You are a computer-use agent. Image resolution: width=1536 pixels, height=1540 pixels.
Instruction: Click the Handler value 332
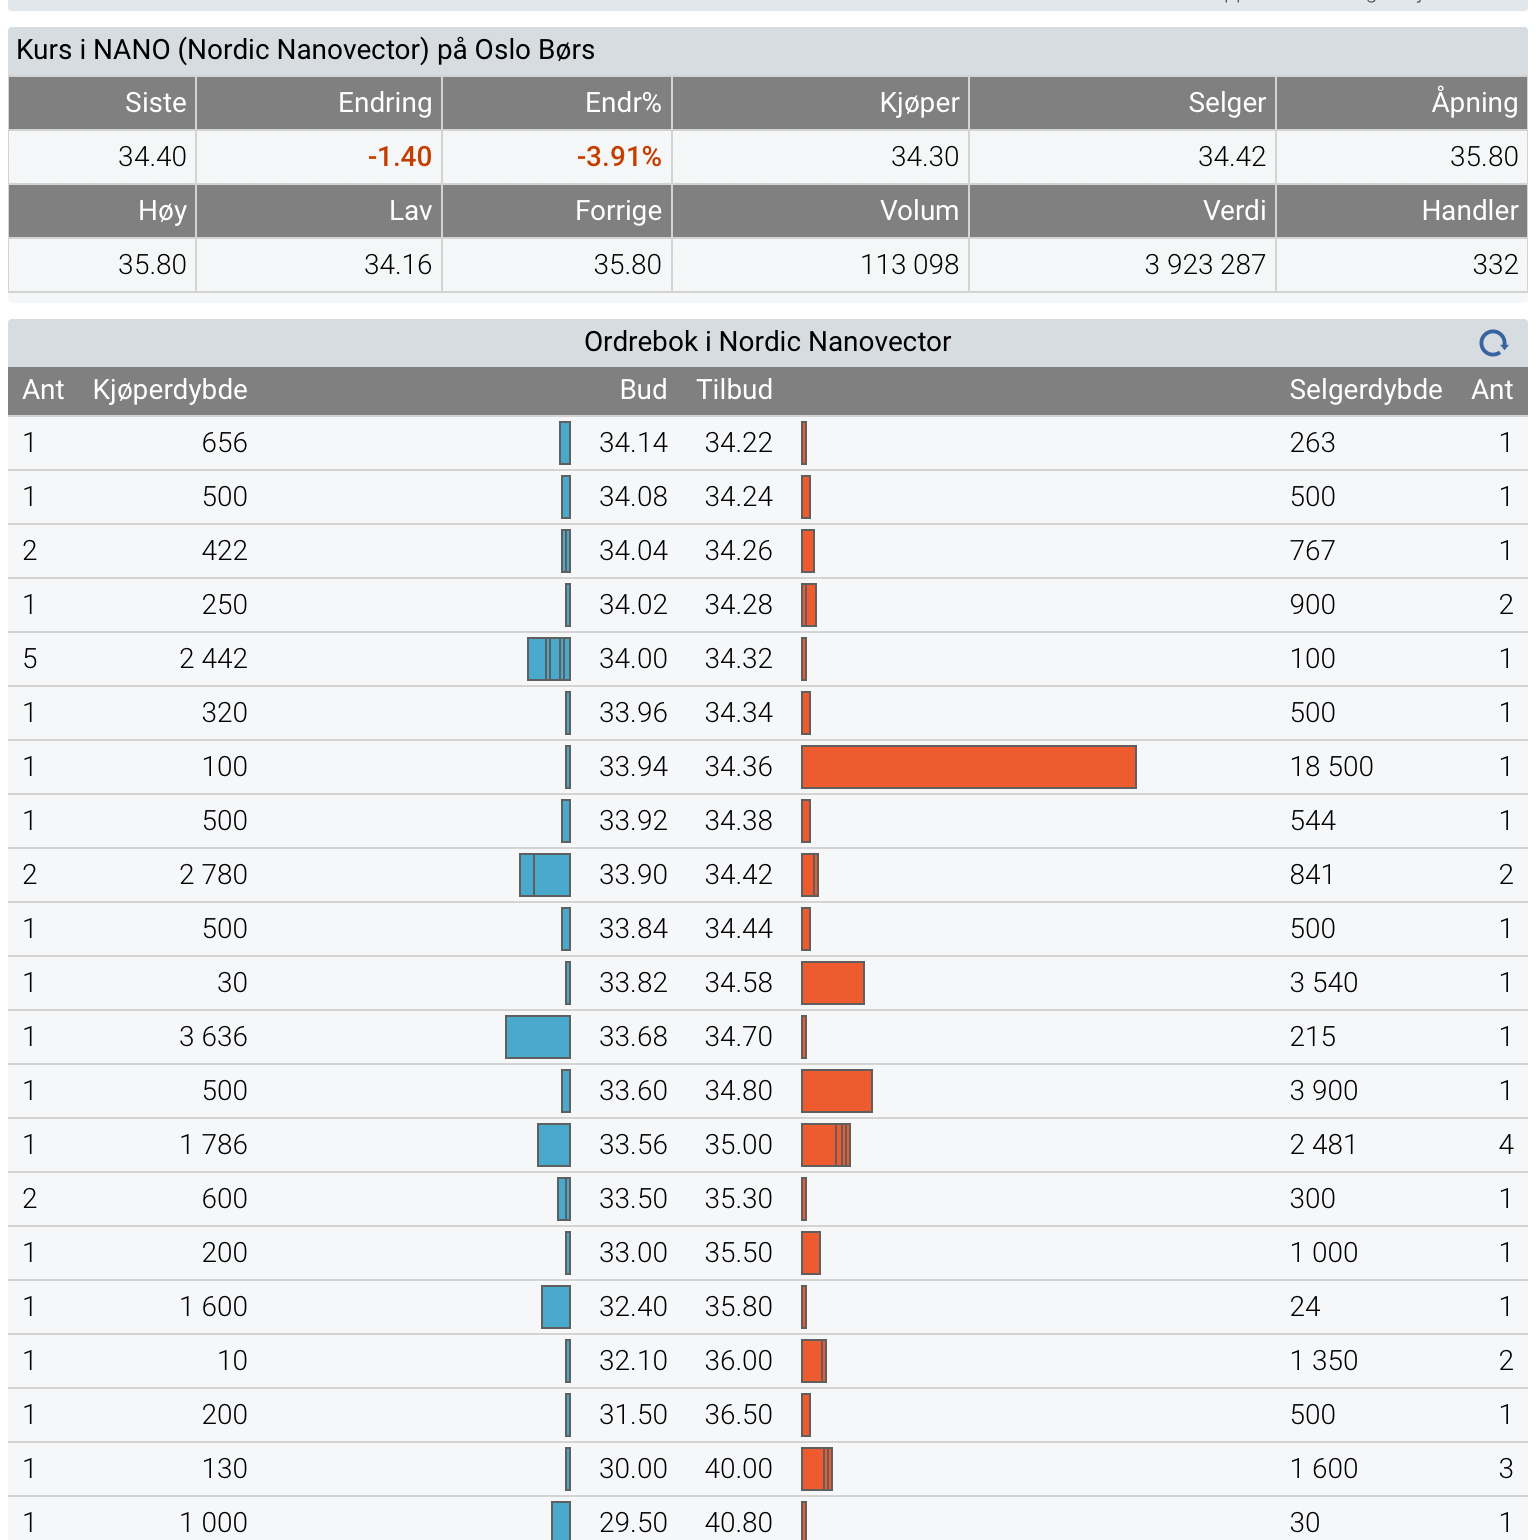[1495, 265]
